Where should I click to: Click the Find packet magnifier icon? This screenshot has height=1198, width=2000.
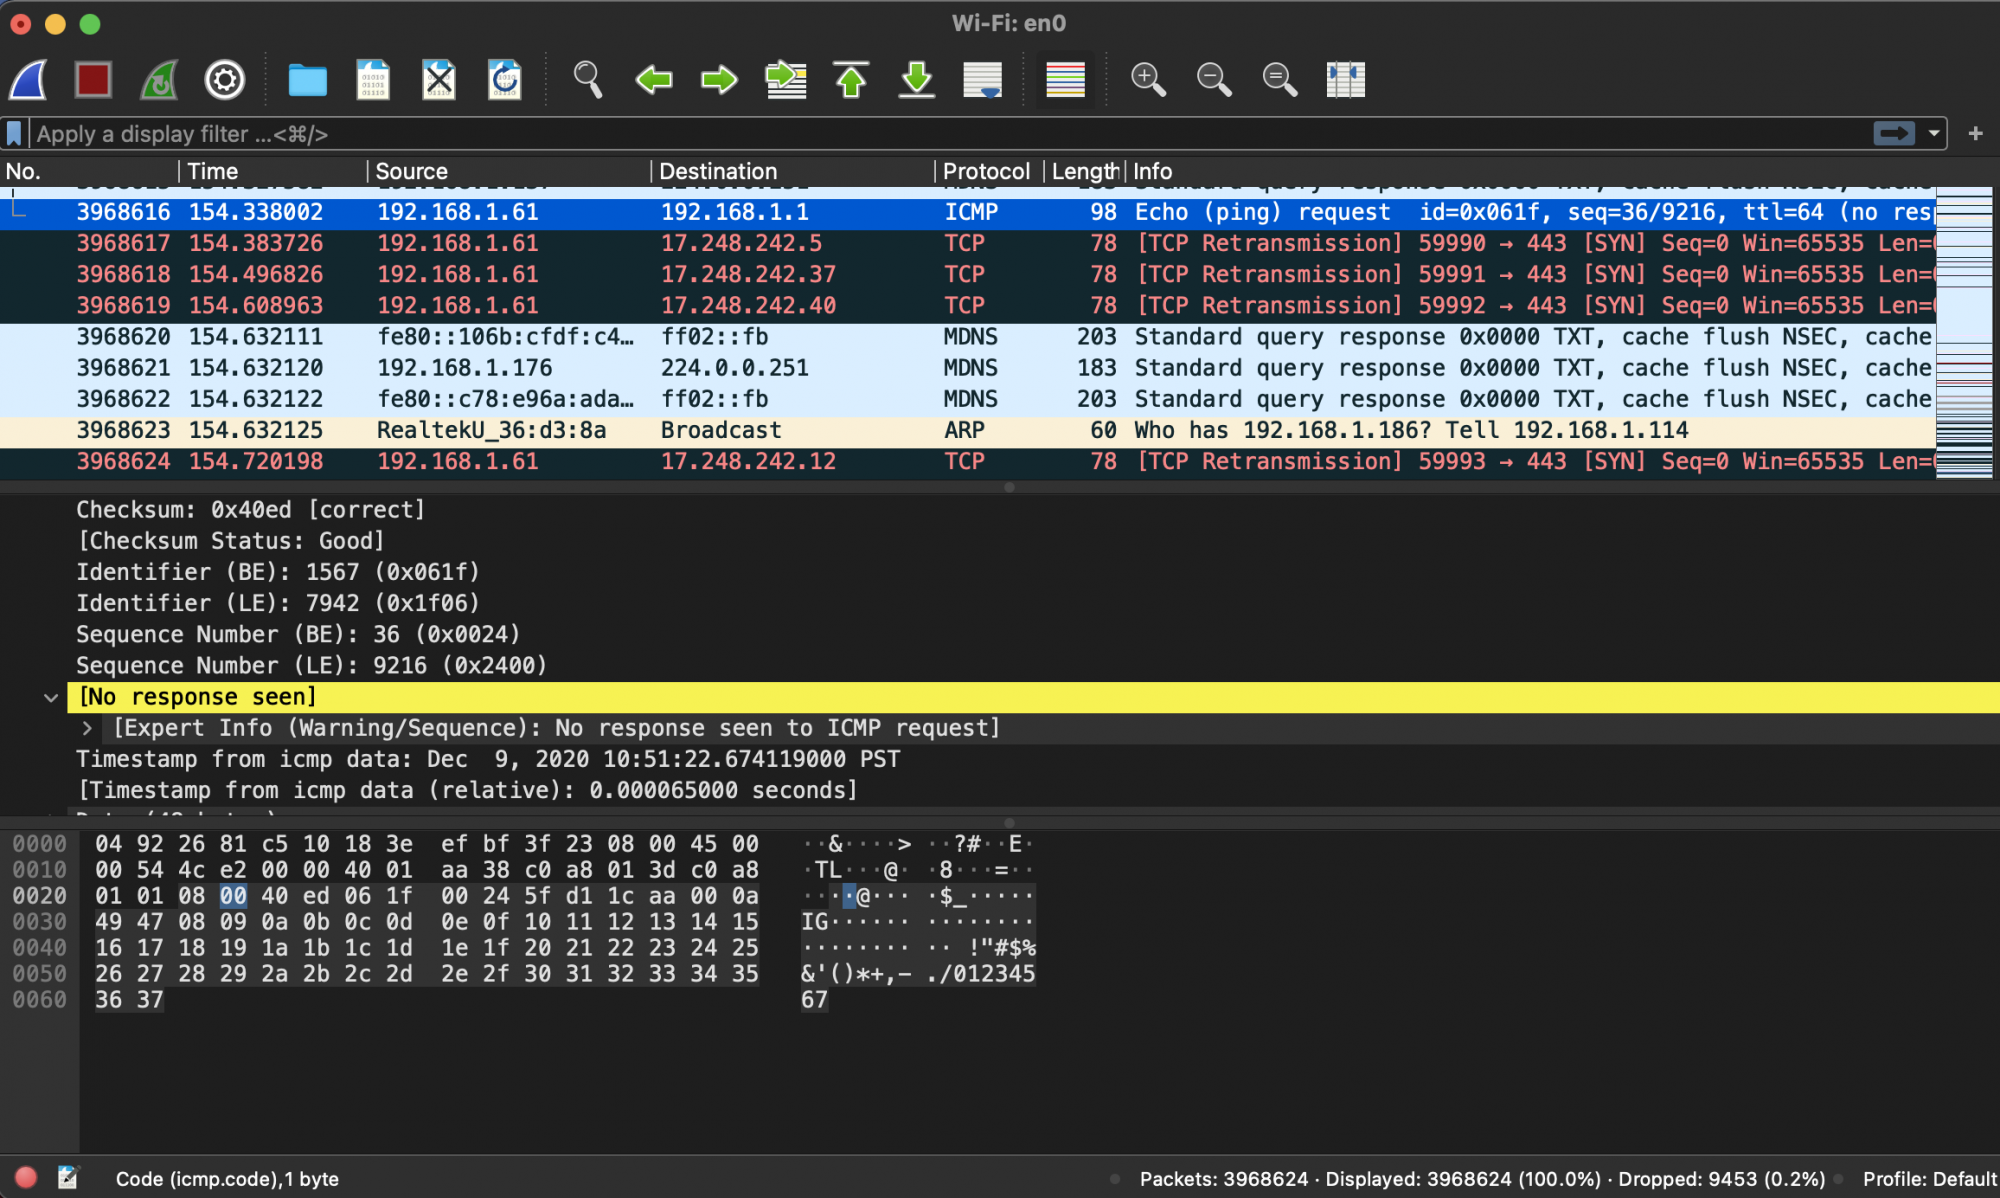tap(587, 79)
